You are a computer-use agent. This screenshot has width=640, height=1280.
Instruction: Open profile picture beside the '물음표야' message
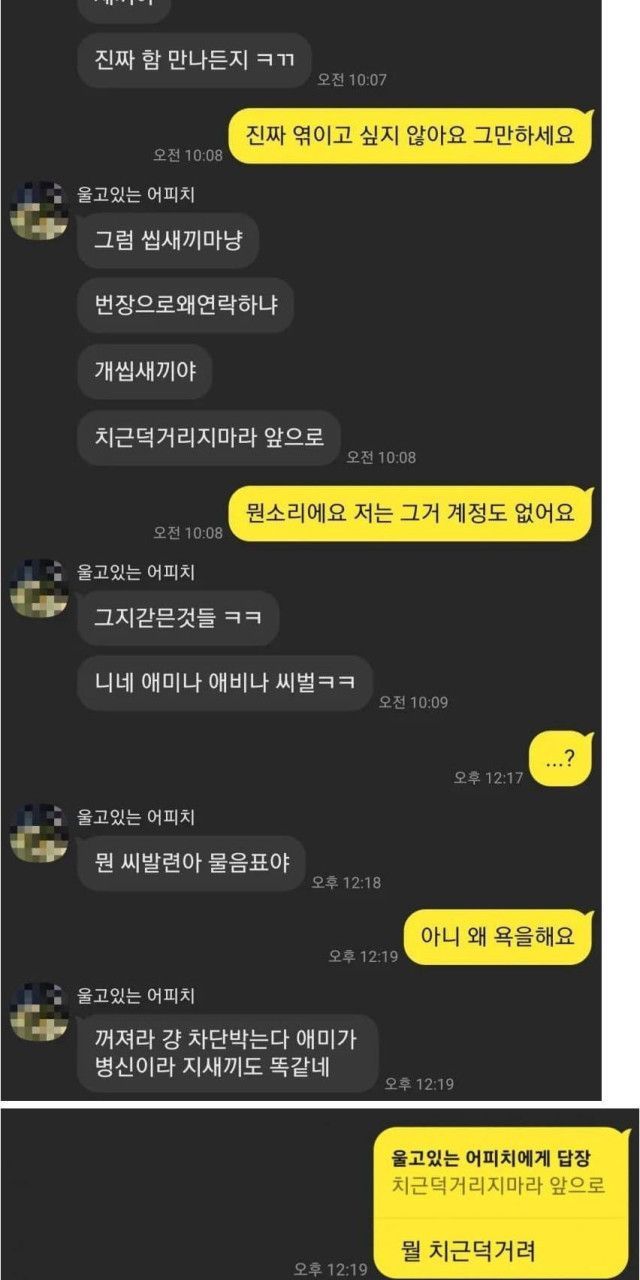[39, 833]
